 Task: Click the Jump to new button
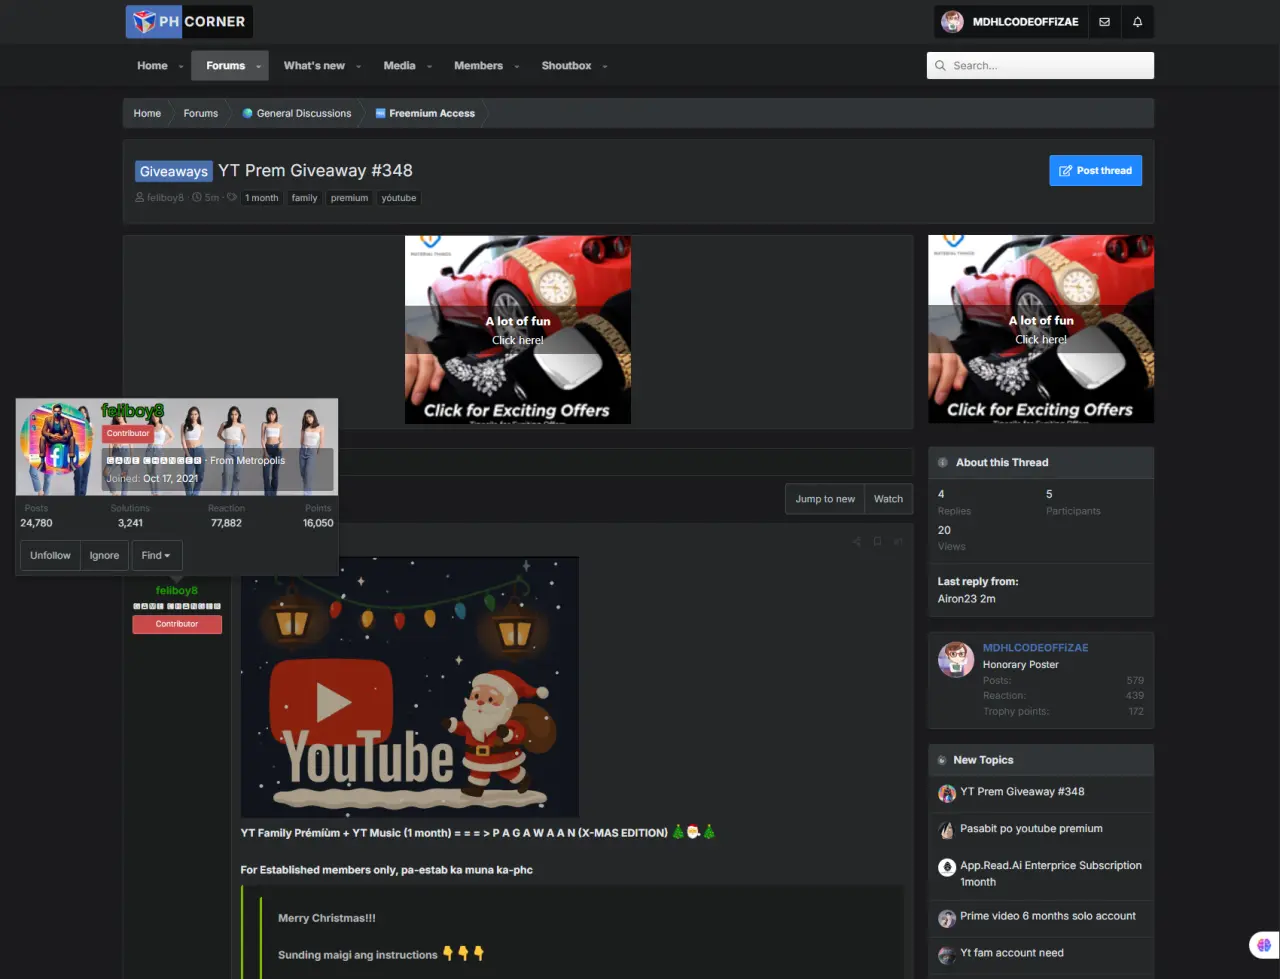(x=825, y=499)
